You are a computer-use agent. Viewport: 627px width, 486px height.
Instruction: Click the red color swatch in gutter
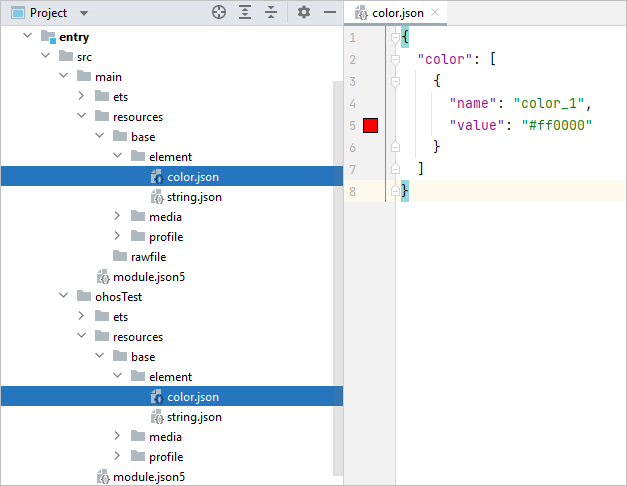coord(370,125)
